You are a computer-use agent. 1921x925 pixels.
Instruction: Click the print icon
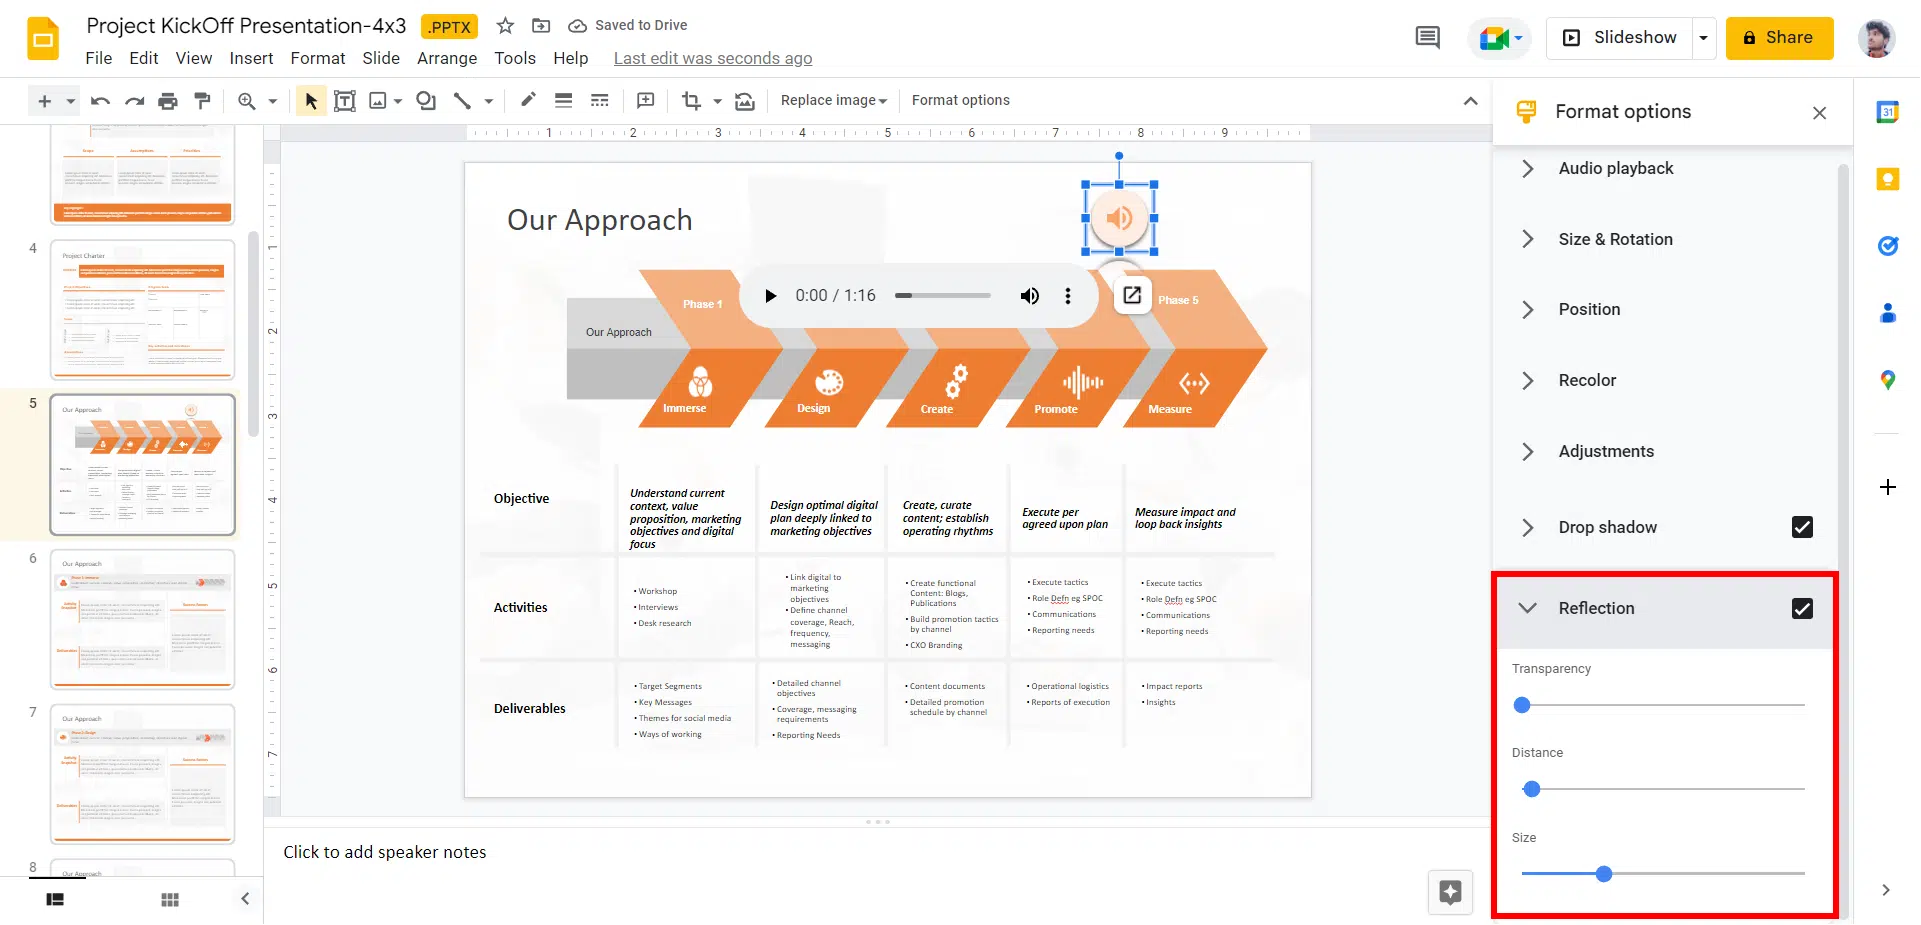tap(168, 101)
